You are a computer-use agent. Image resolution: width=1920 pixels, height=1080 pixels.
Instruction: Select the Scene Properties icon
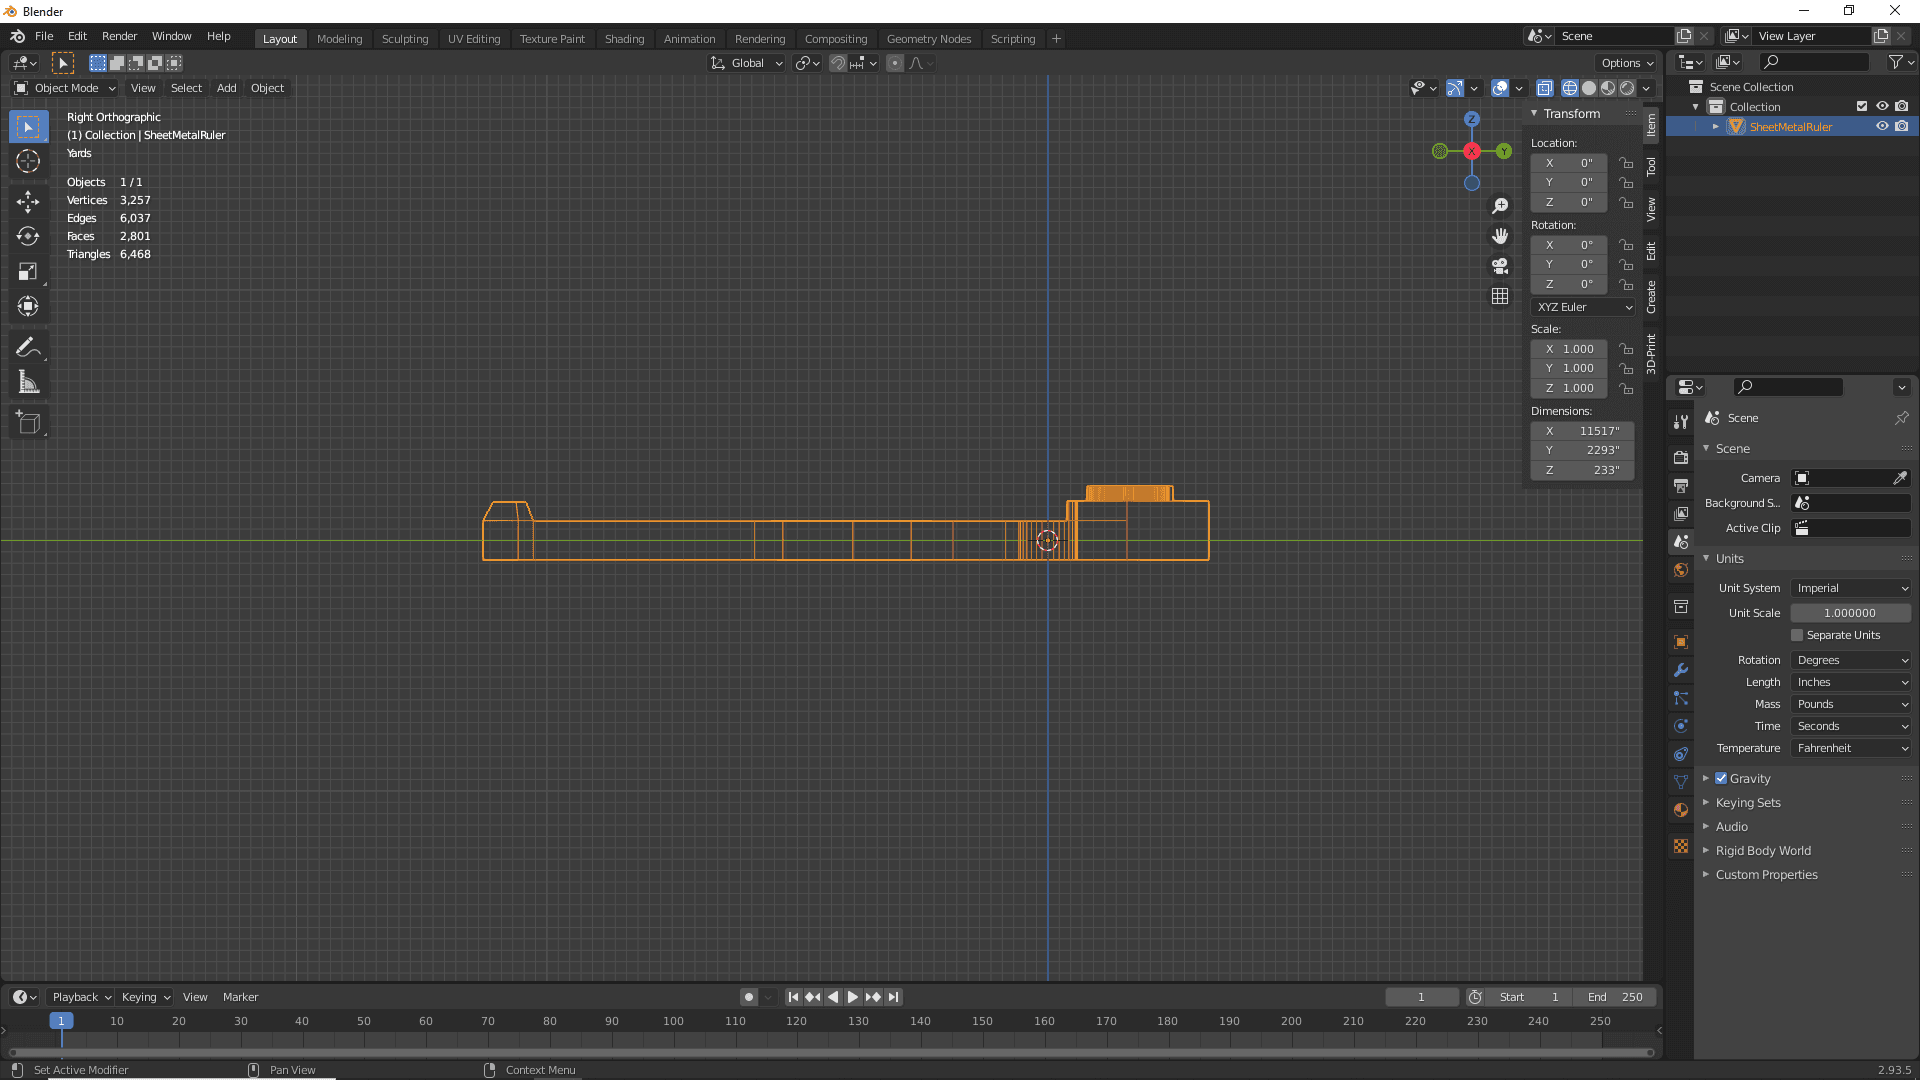[1680, 541]
